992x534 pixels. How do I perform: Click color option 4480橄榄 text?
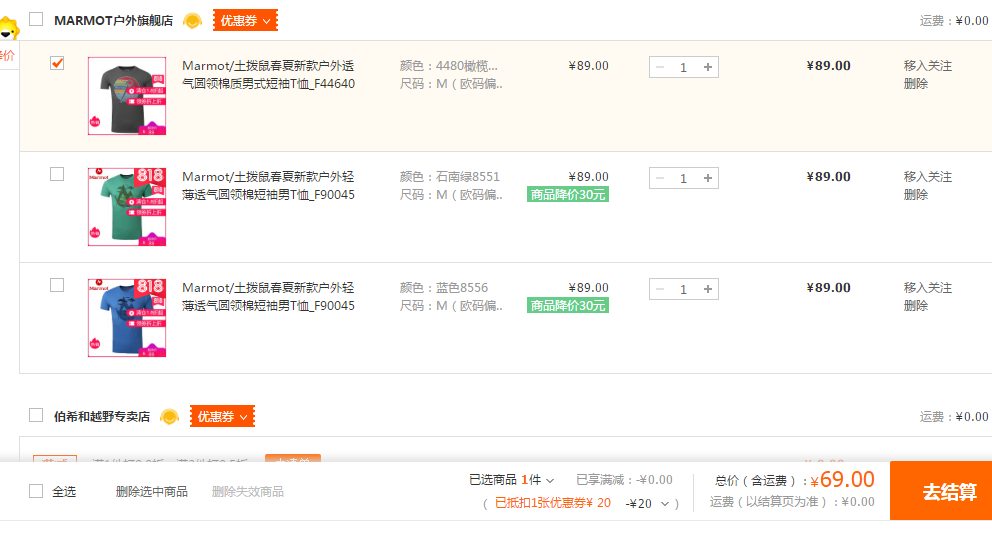click(449, 66)
